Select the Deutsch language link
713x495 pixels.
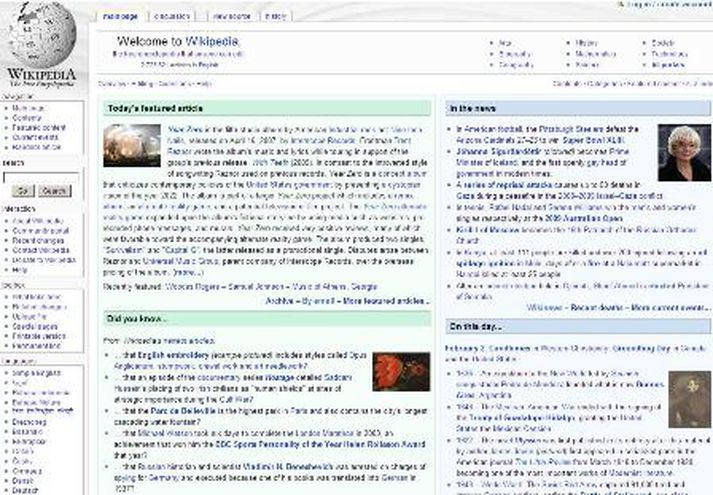pyautogui.click(x=25, y=490)
